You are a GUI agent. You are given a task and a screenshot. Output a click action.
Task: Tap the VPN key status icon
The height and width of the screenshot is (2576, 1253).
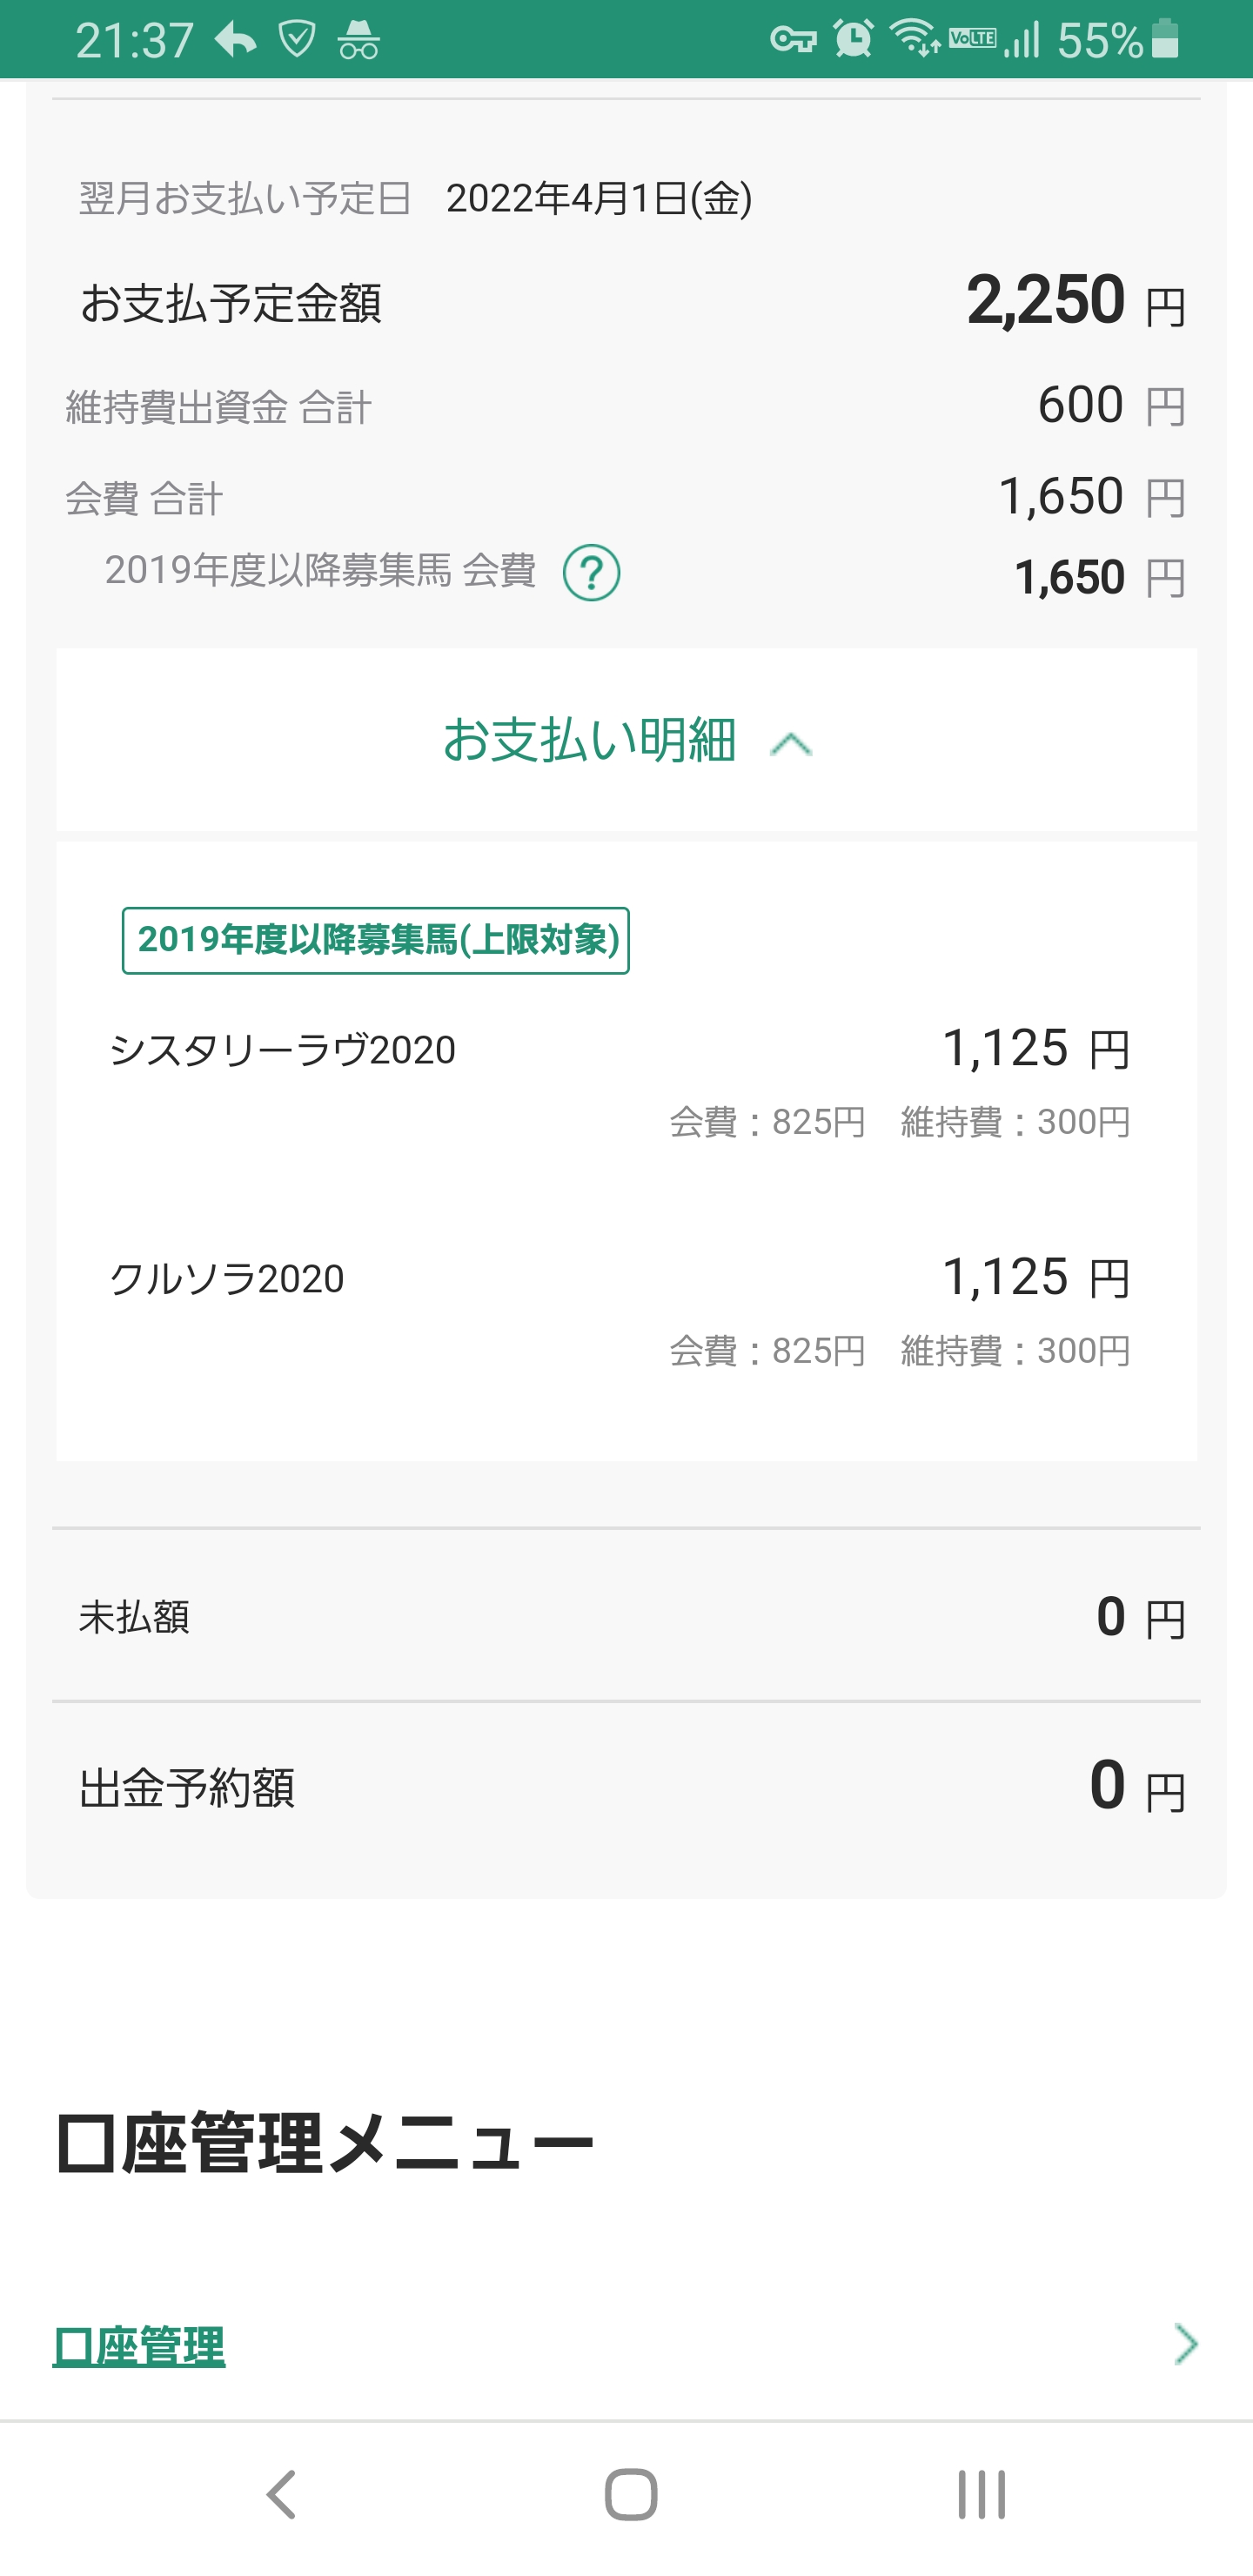click(793, 40)
